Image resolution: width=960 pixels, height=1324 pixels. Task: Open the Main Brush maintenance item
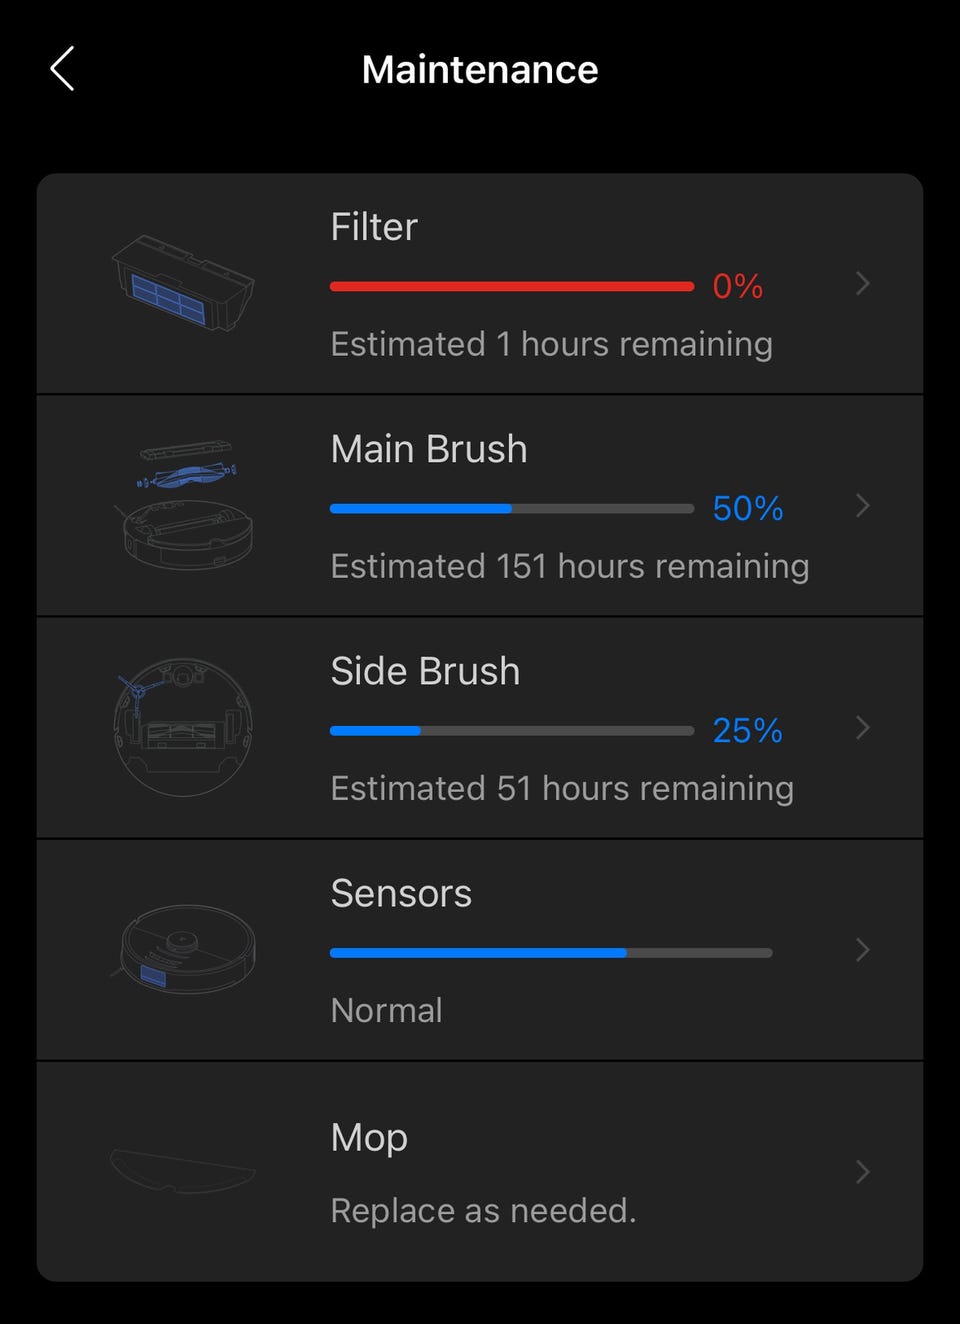(428, 449)
